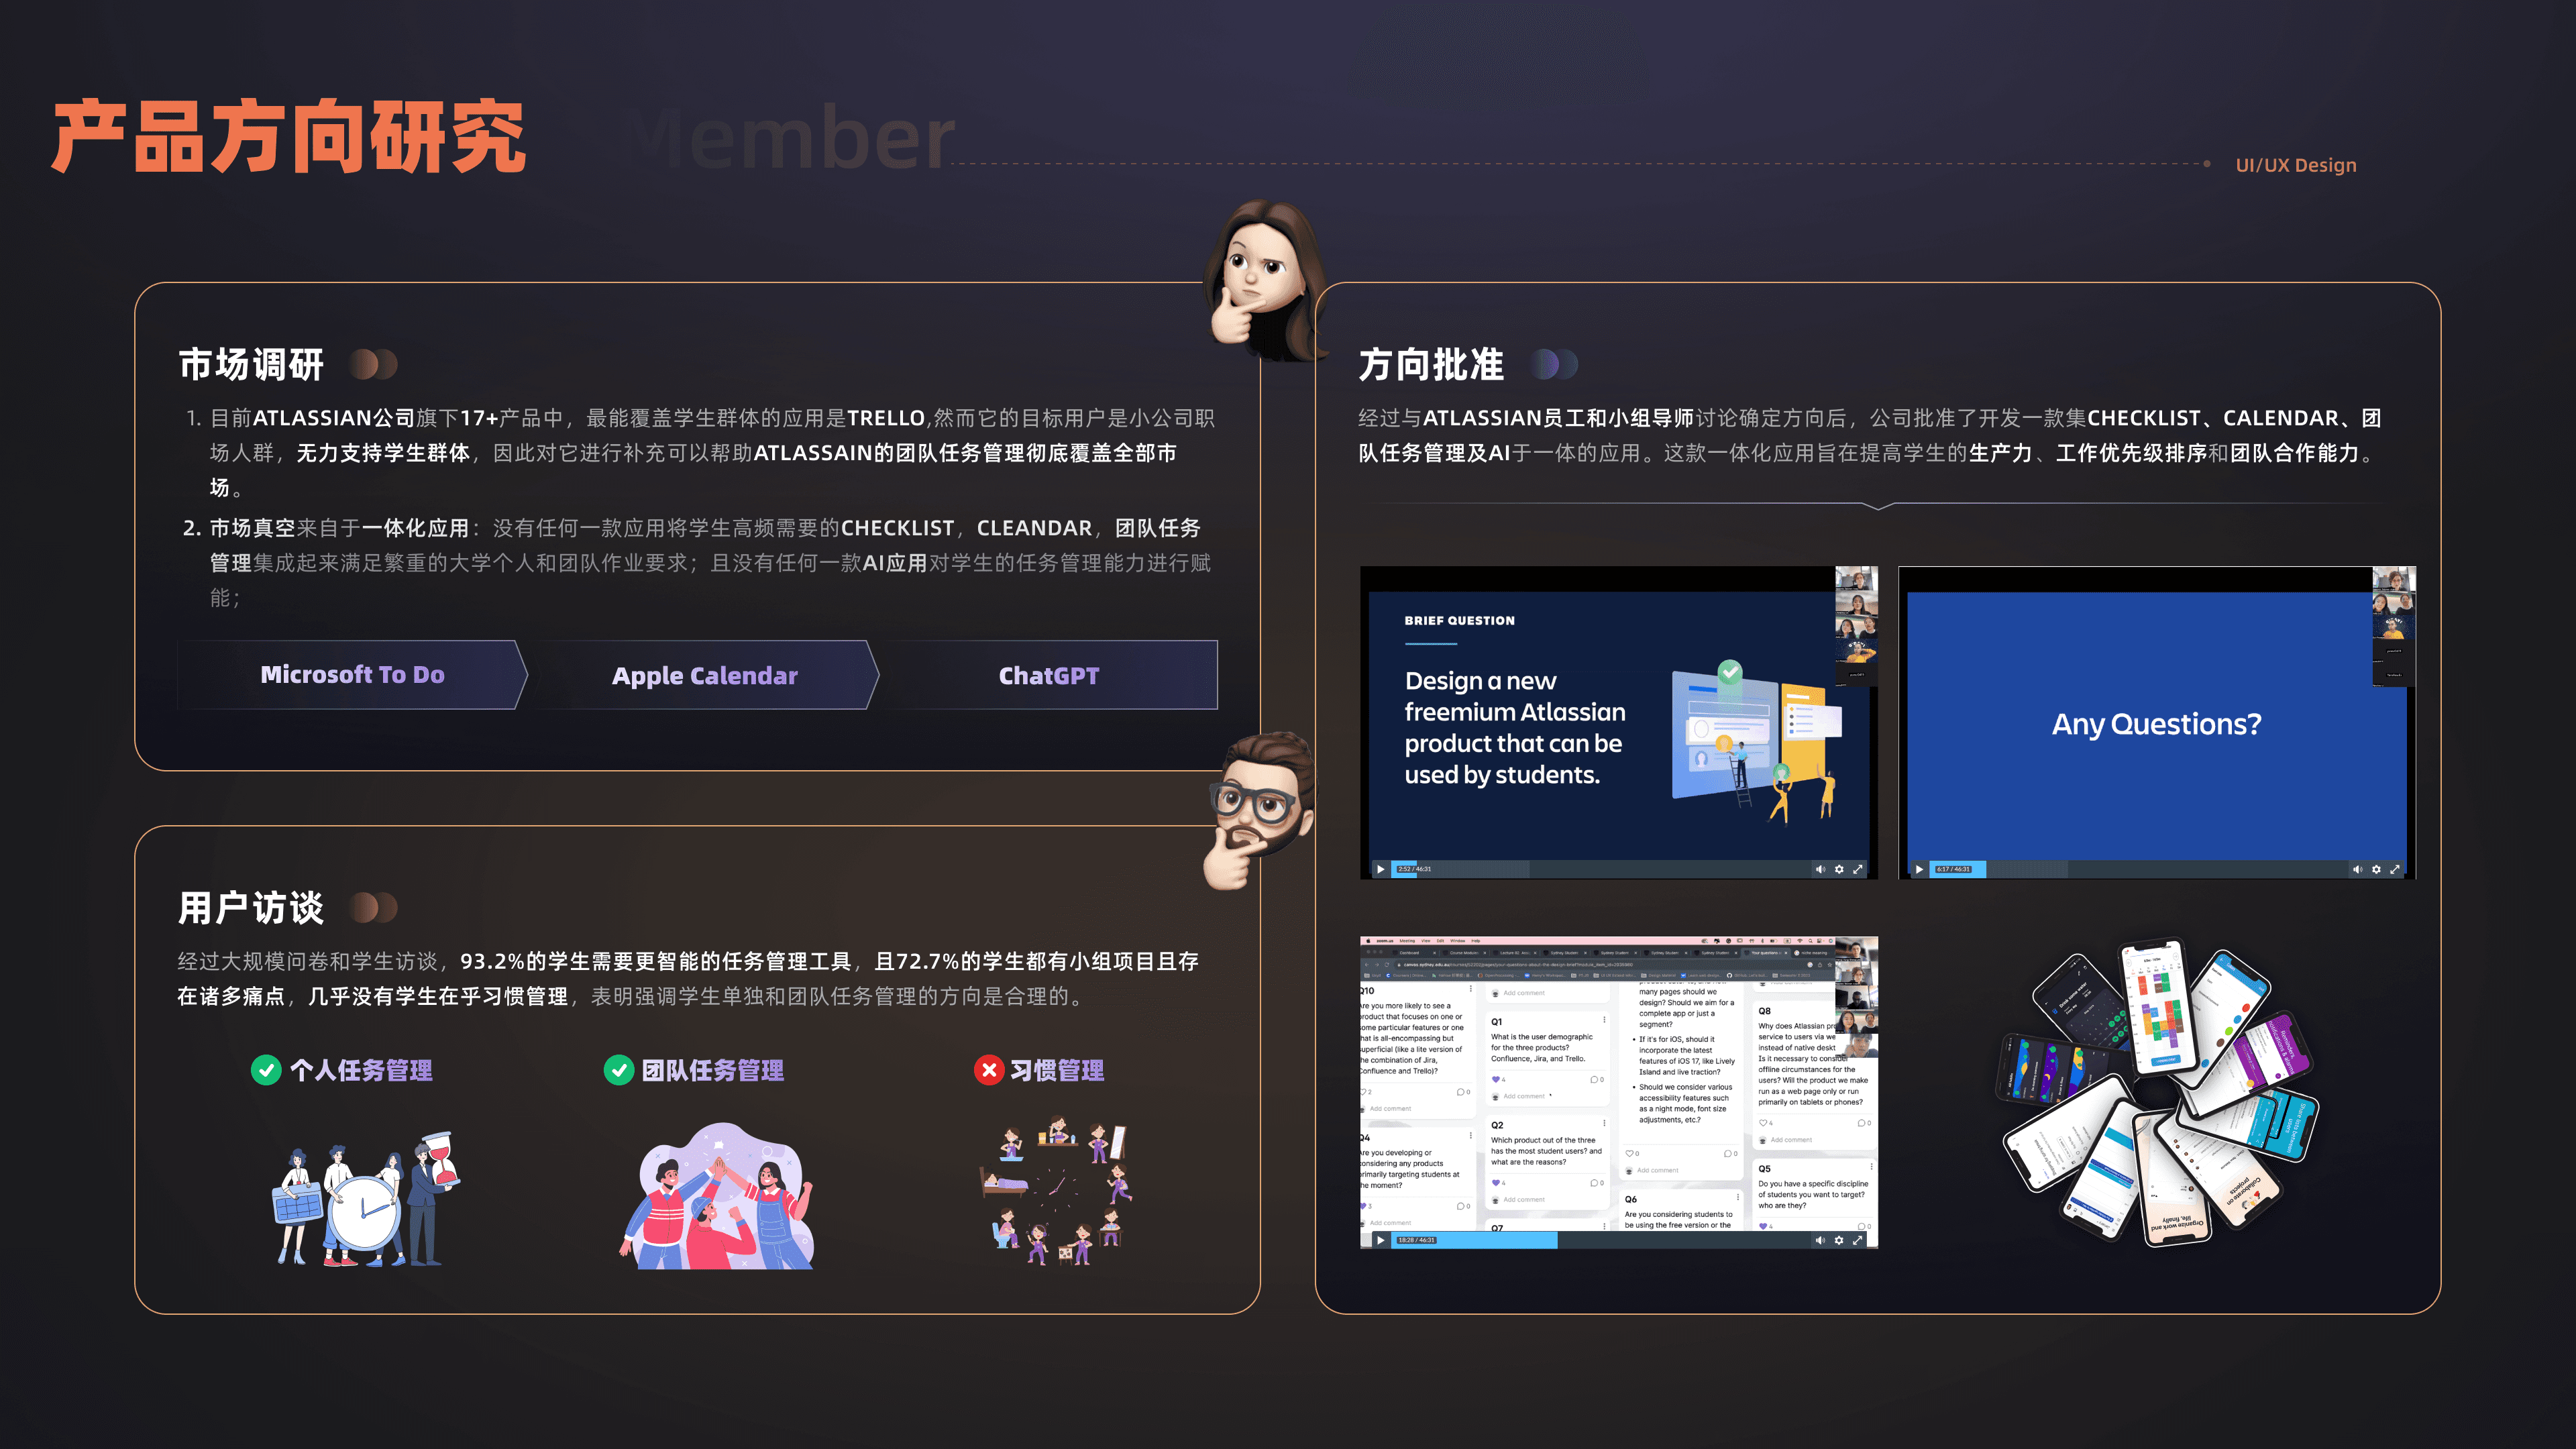
Task: Click the 产品方向研究 page title
Action: click(x=289, y=137)
